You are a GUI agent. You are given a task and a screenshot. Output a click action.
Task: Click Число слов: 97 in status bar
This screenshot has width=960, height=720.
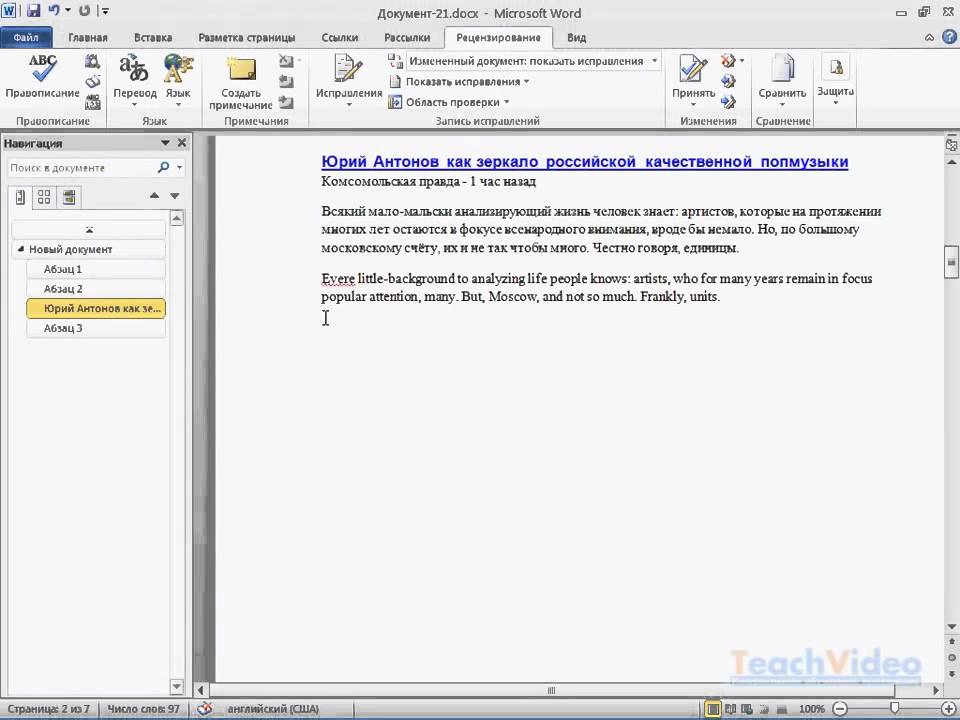click(143, 709)
